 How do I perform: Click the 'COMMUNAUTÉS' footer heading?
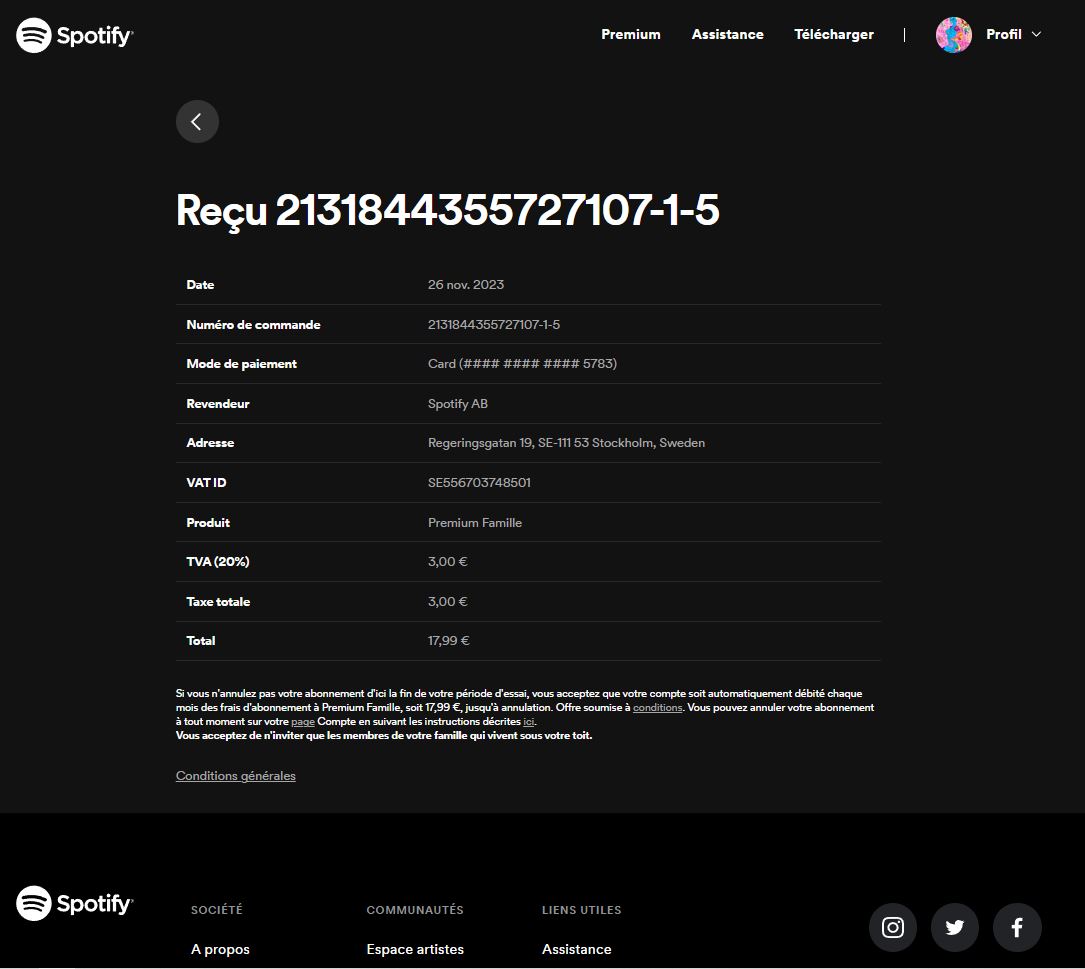click(x=414, y=909)
